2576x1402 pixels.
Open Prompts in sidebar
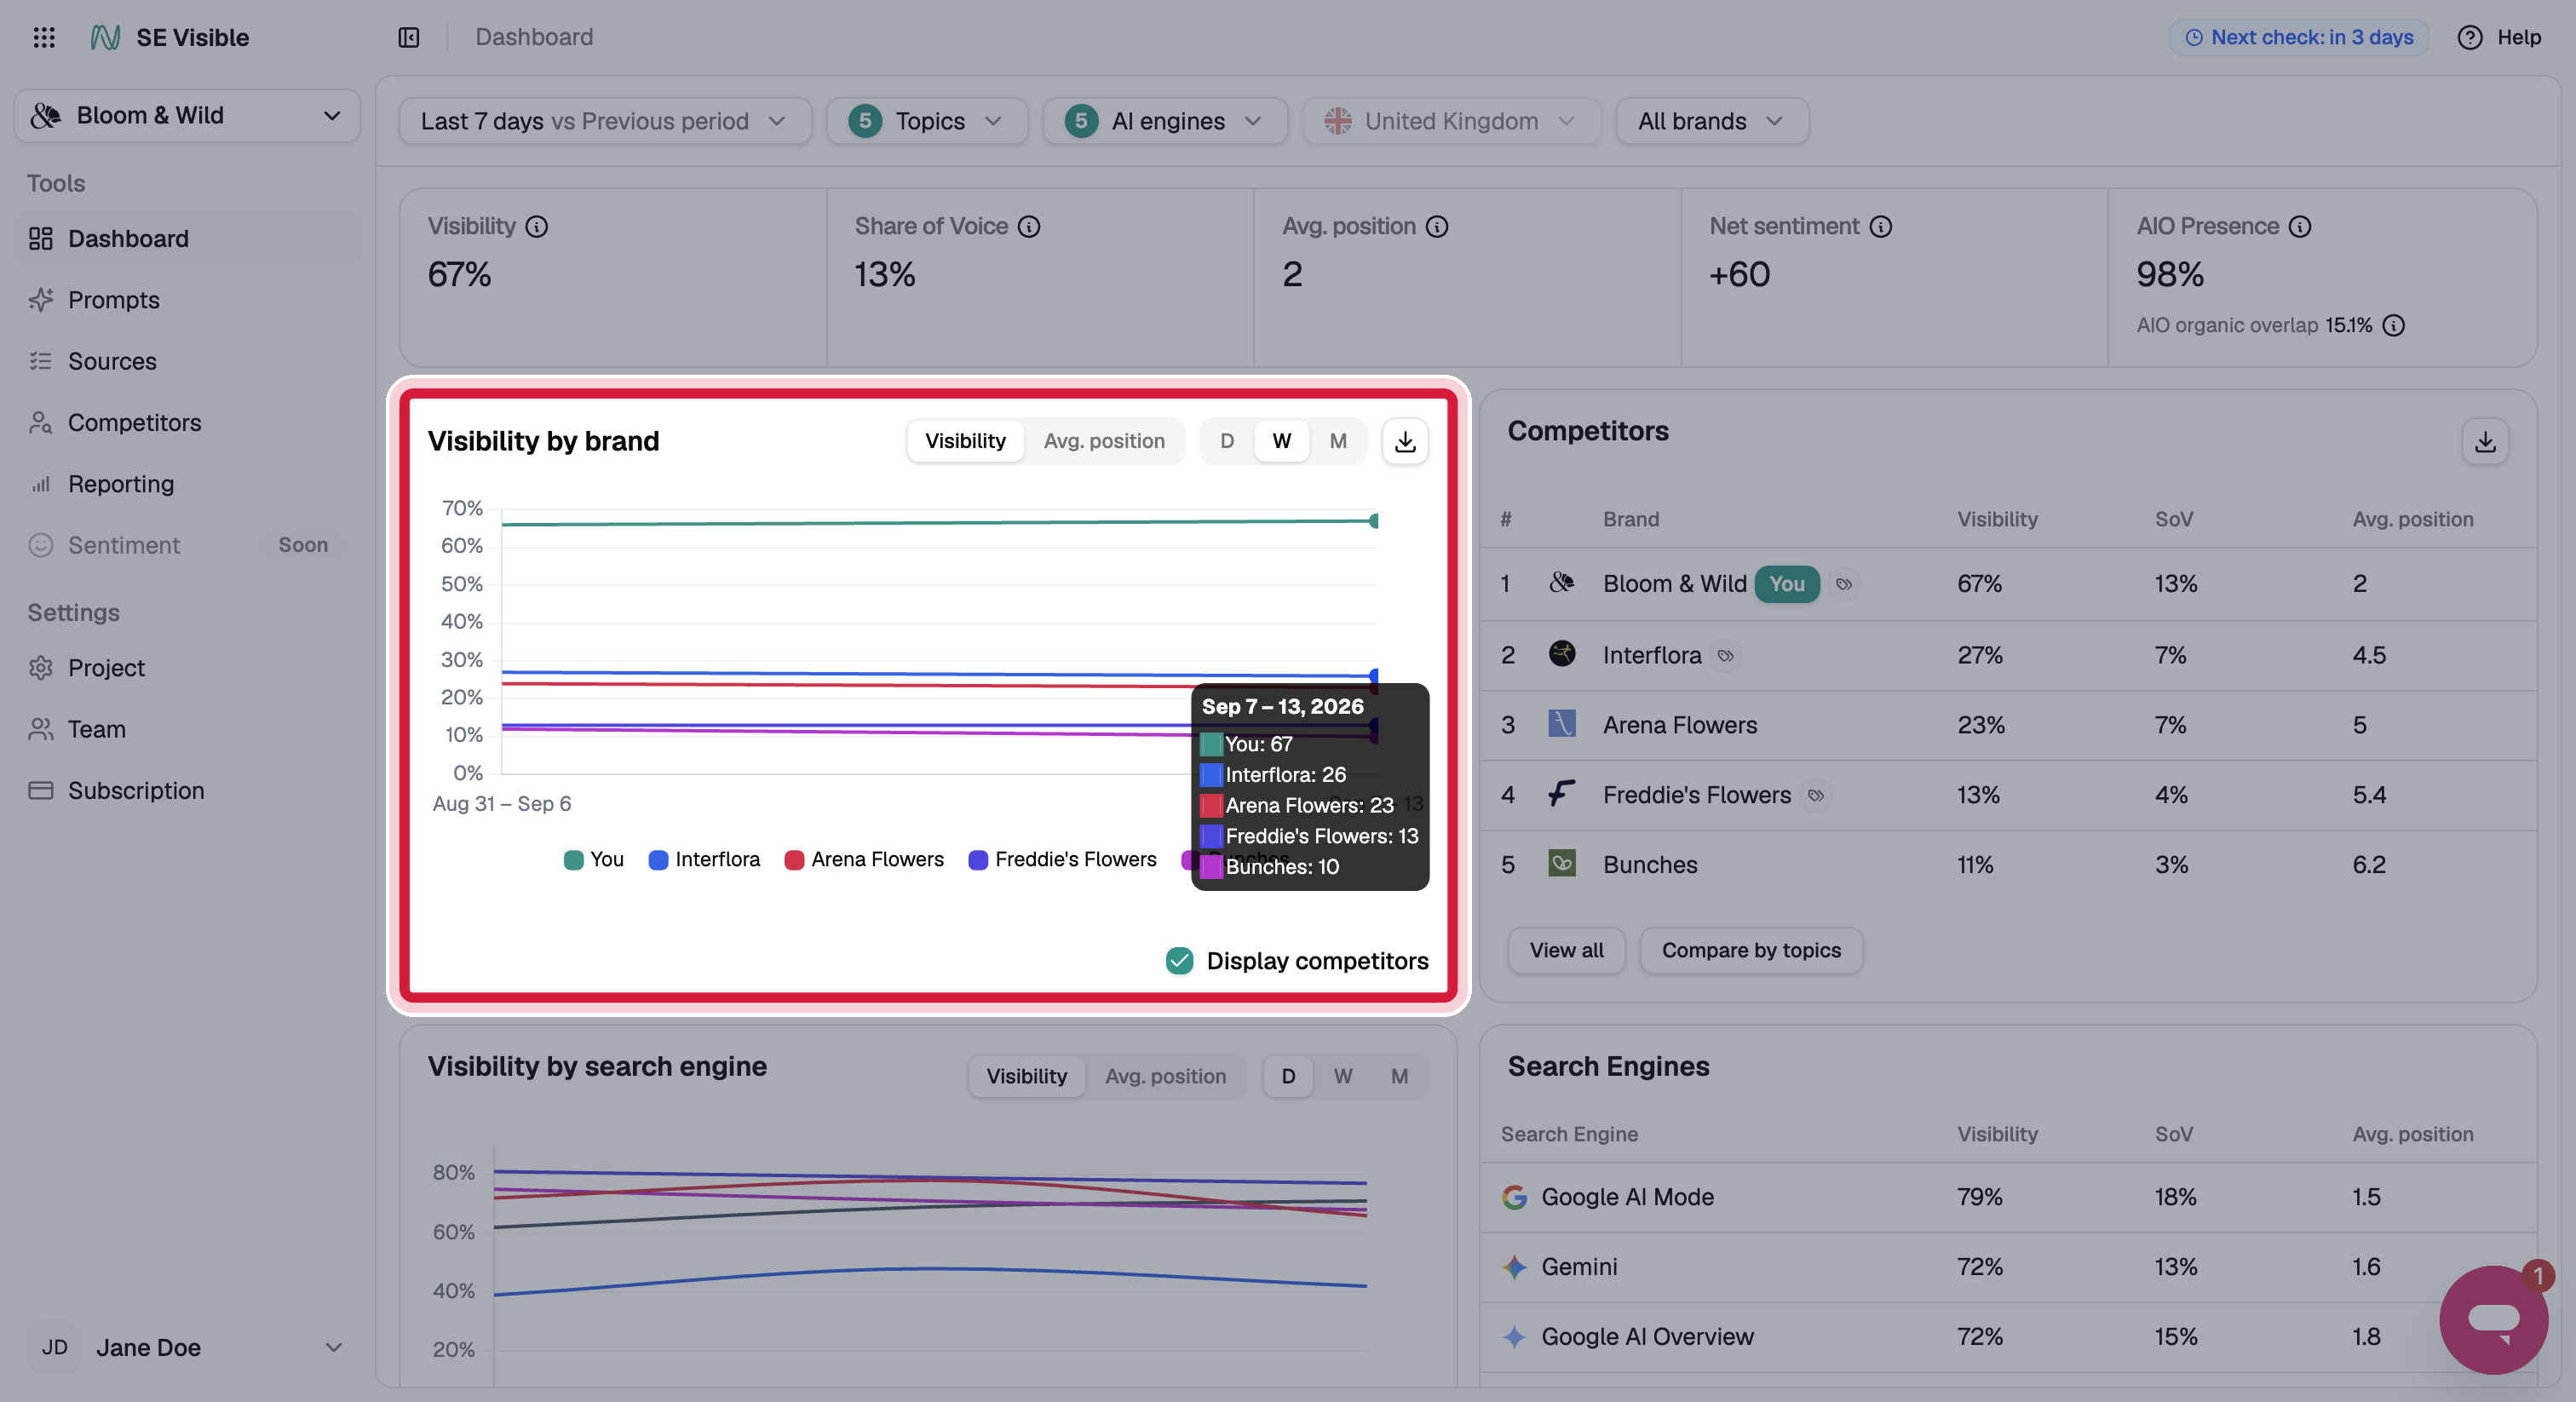187,300
